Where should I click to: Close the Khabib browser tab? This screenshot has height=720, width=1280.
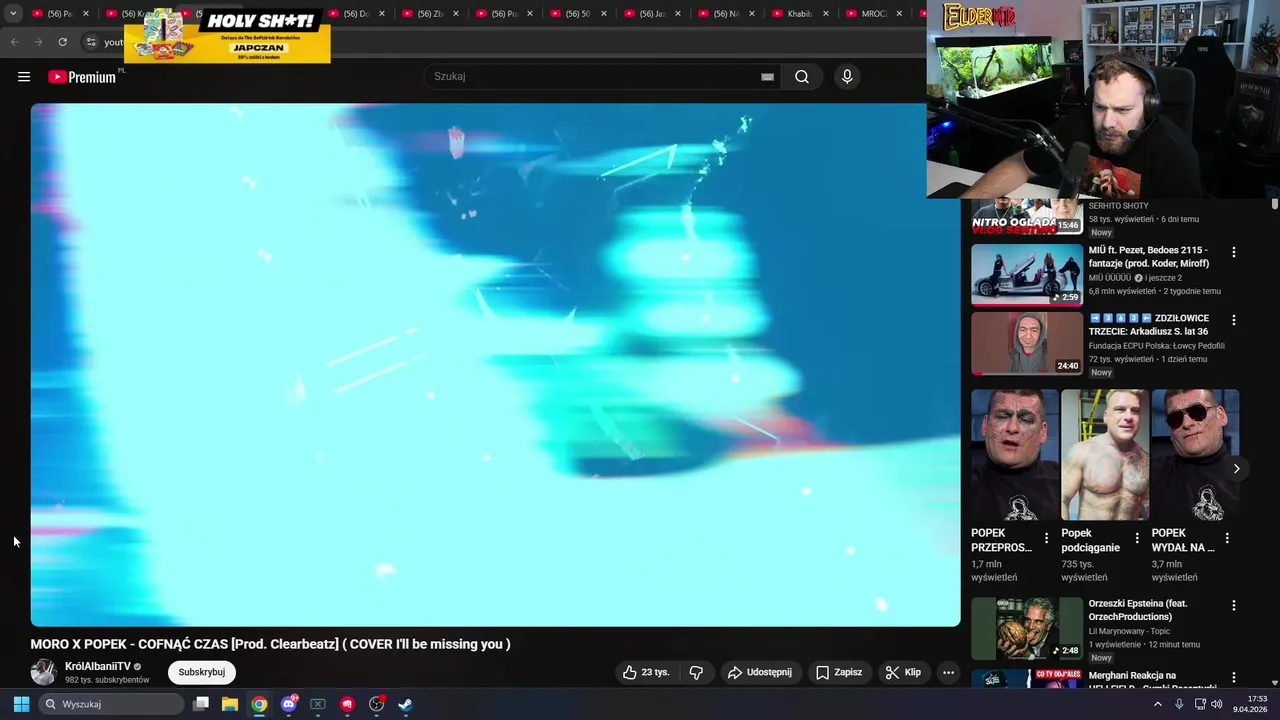tap(826, 14)
